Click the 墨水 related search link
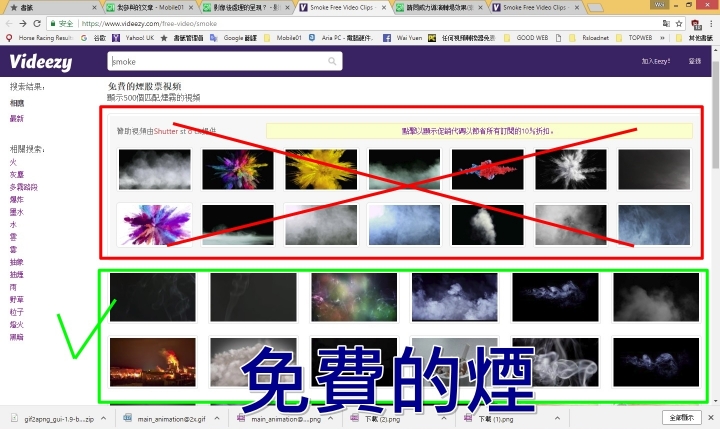 click(x=17, y=212)
